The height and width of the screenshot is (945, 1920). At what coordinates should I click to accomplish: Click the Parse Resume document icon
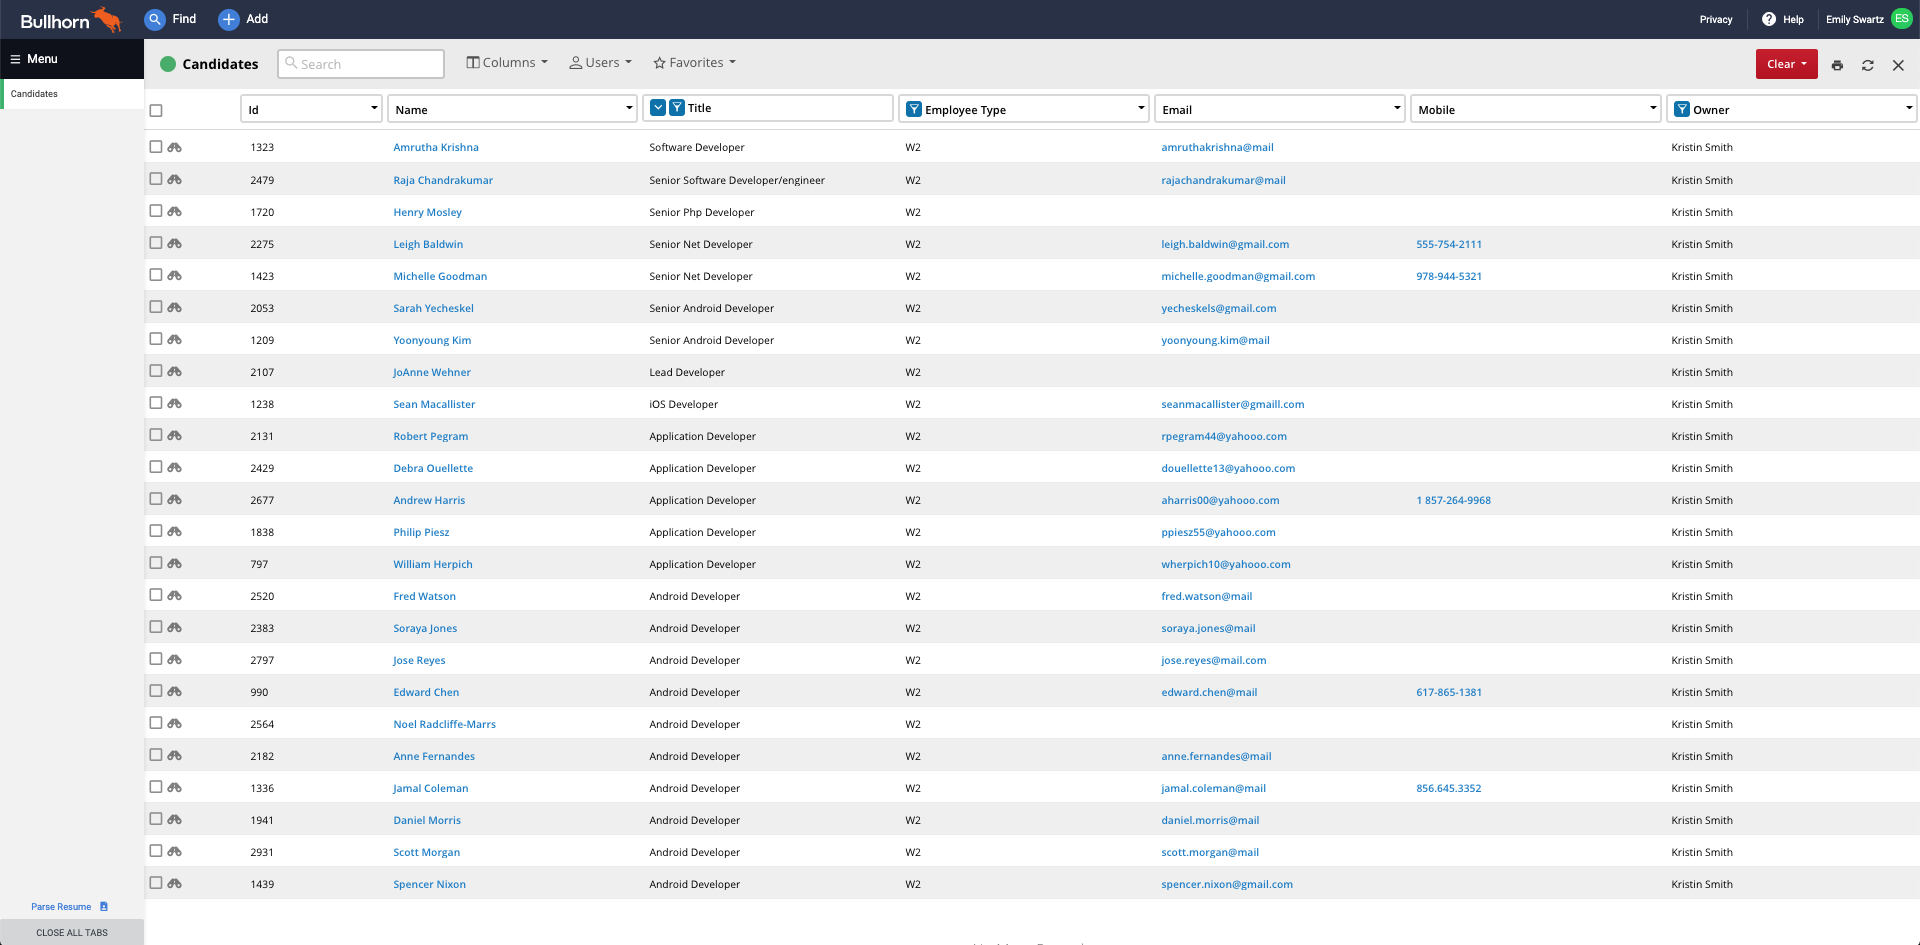point(103,907)
